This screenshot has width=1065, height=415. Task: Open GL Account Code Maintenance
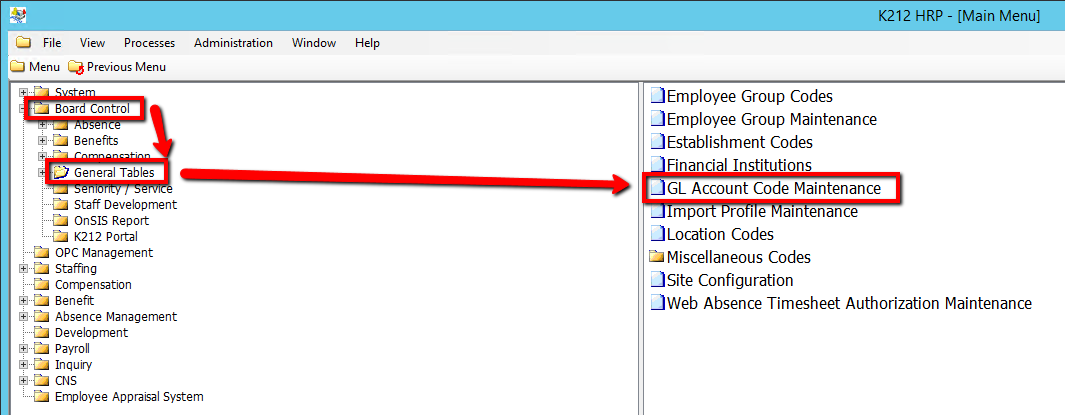coord(773,188)
